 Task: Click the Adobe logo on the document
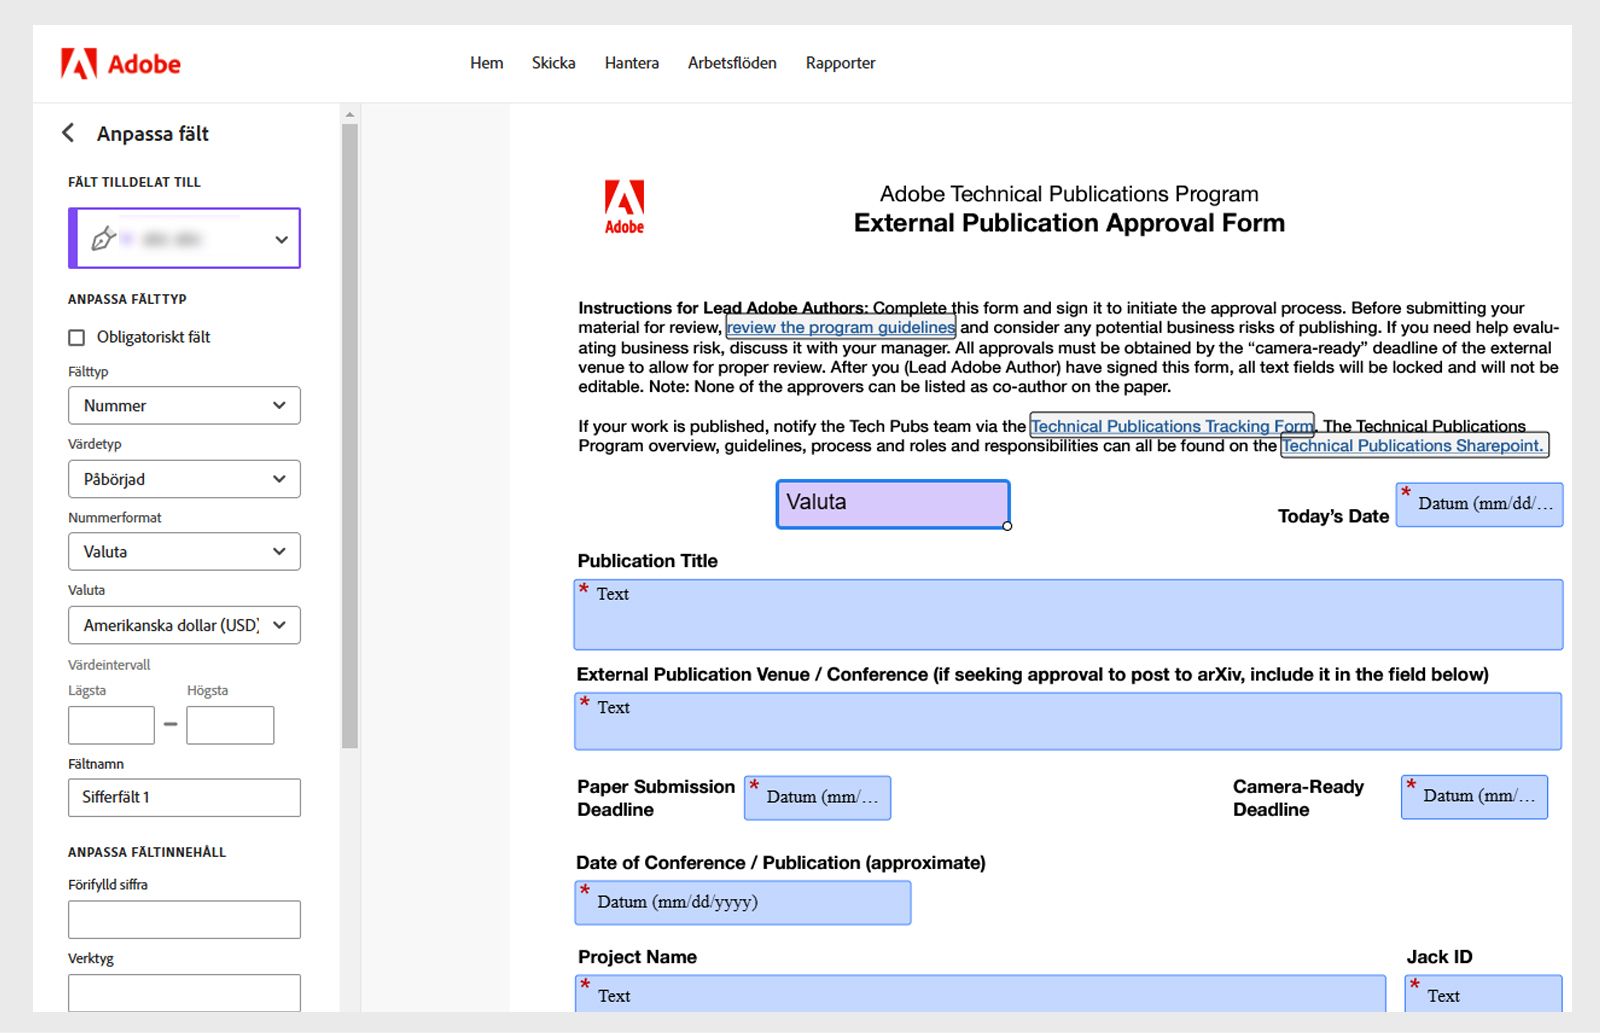(624, 207)
